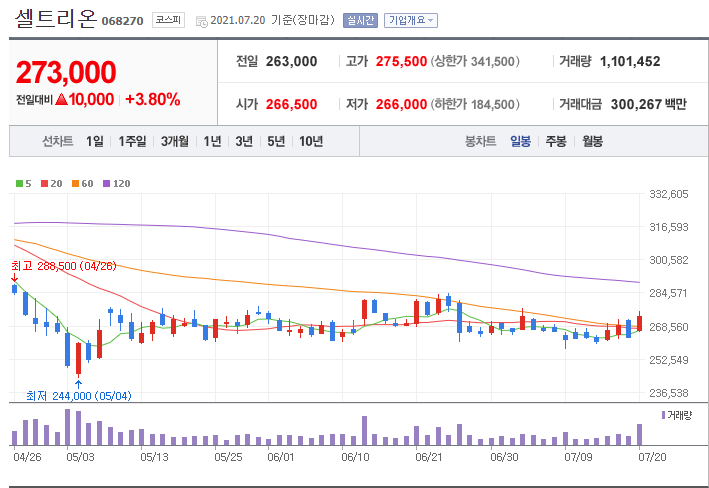Select the 10년 line chart tab
The height and width of the screenshot is (488, 709).
click(x=311, y=142)
